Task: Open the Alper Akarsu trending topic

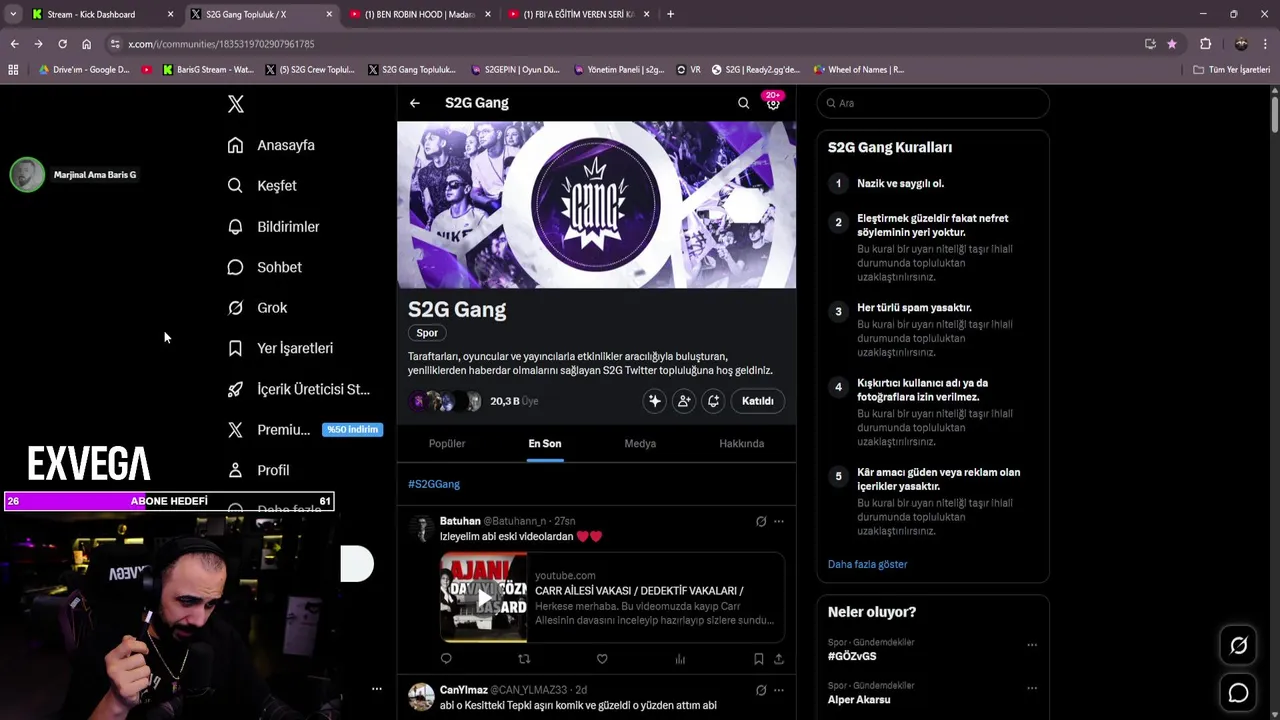Action: 859,700
